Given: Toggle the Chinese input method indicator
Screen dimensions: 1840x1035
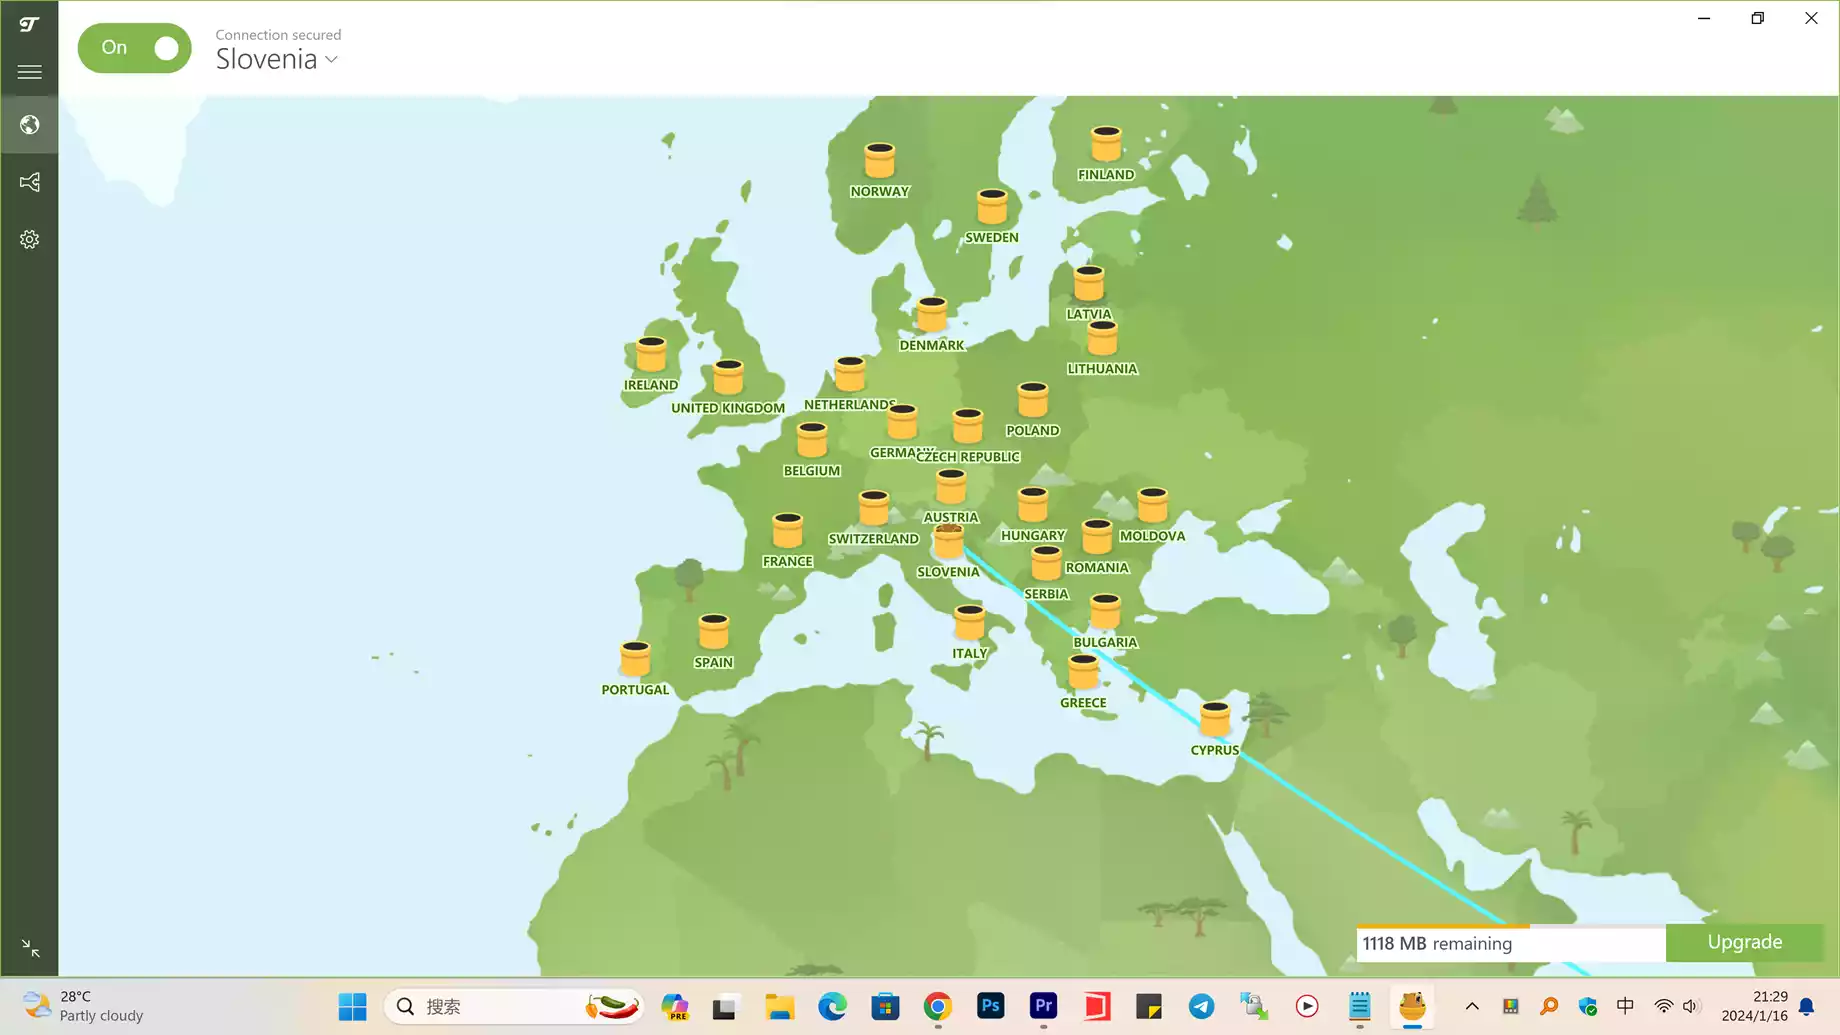Looking at the screenshot, I should [x=1625, y=1006].
